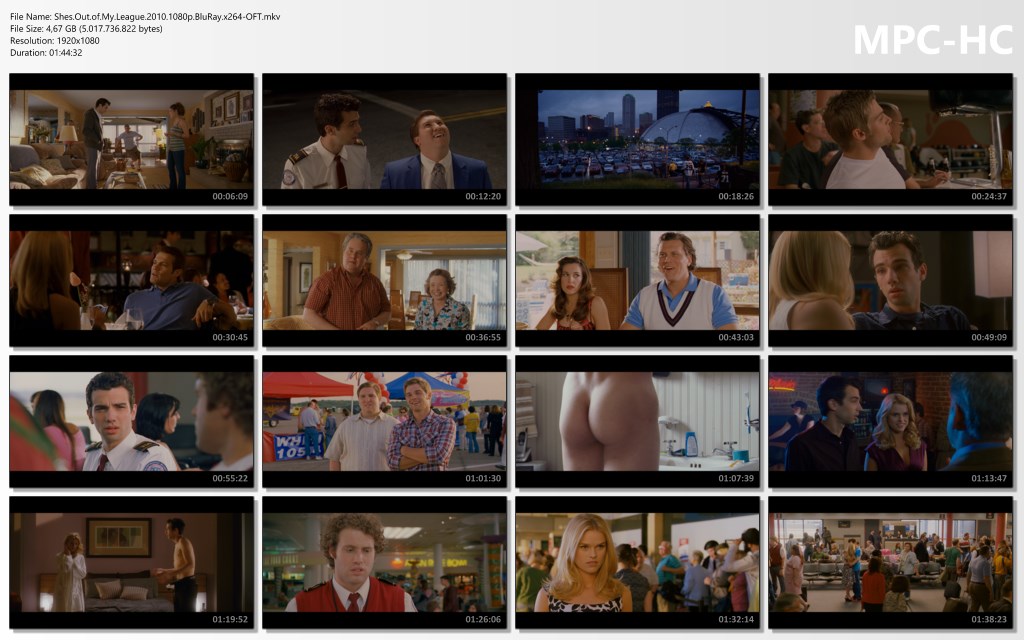Click the Duration 01:44:32 text
The image size is (1024, 640).
coord(46,53)
